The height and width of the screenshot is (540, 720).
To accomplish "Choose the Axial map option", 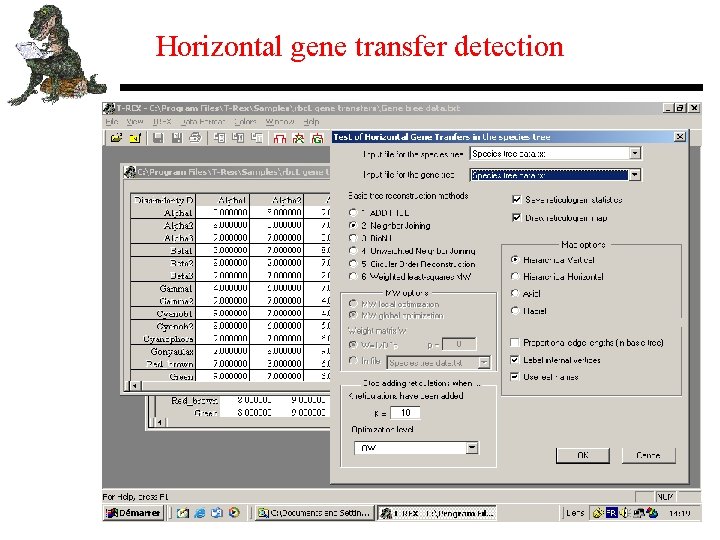I will (x=515, y=293).
